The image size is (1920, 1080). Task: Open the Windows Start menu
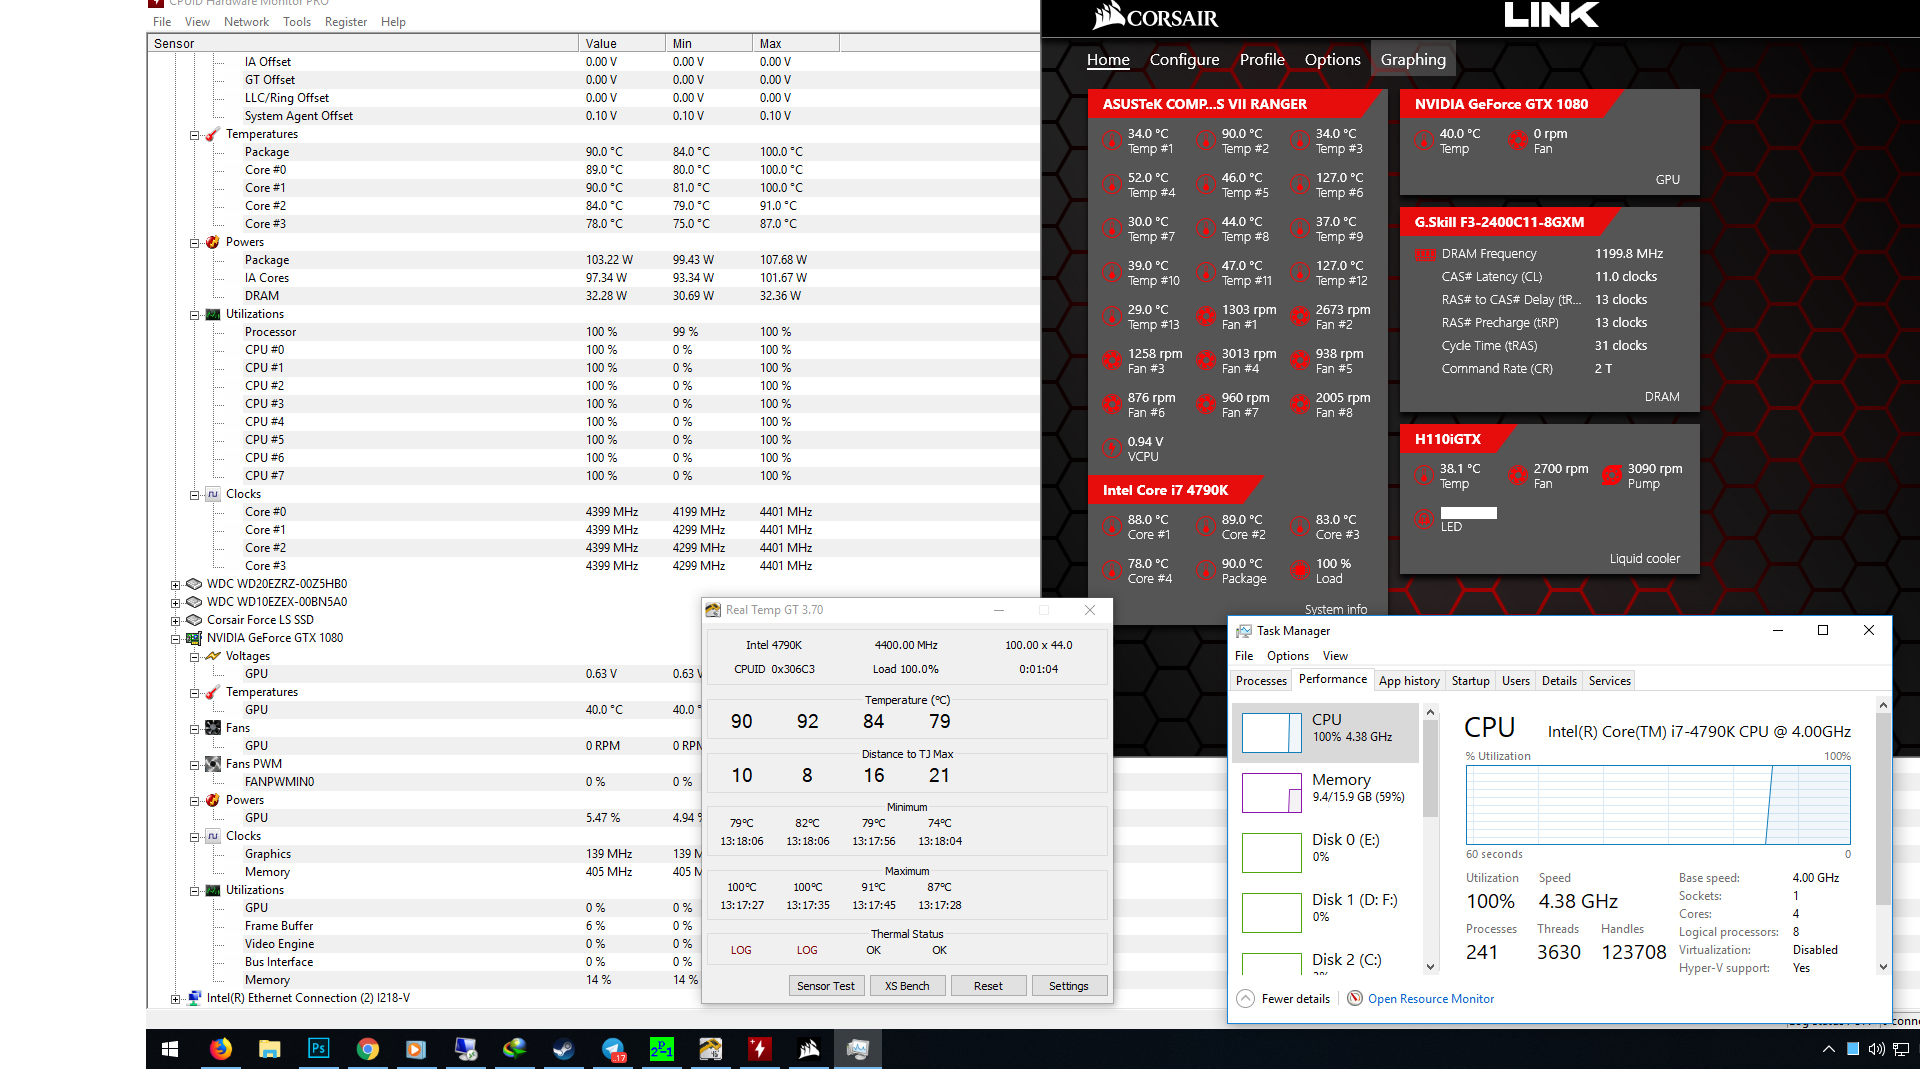[x=170, y=1049]
